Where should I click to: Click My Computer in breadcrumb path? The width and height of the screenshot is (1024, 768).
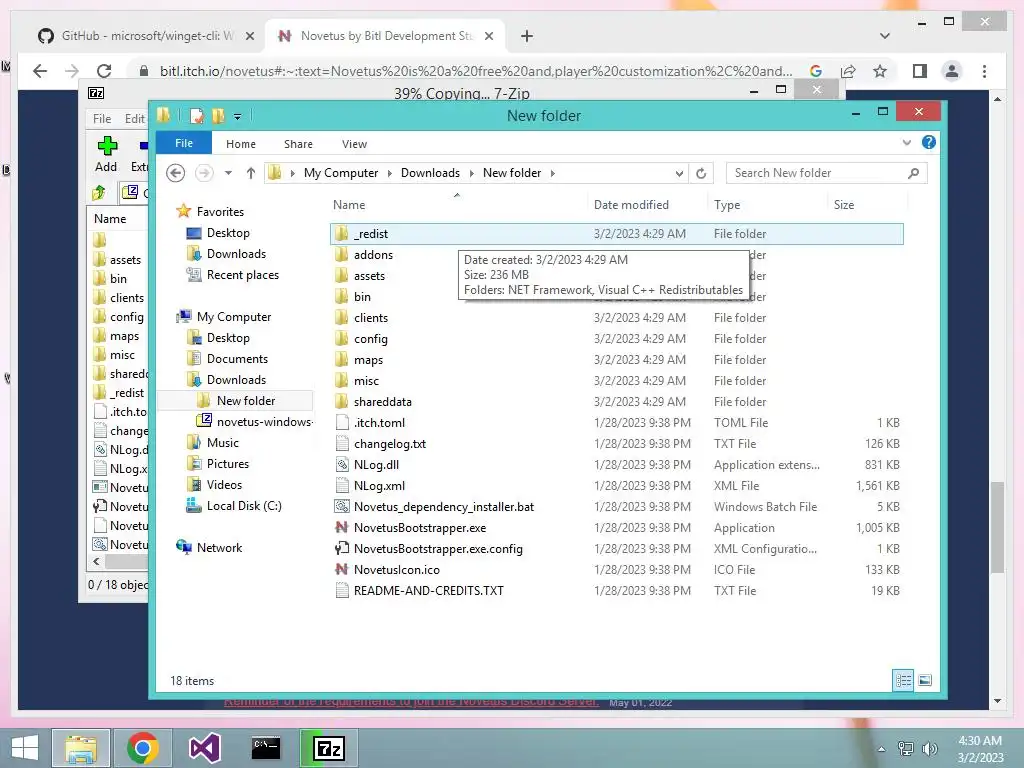tap(341, 173)
